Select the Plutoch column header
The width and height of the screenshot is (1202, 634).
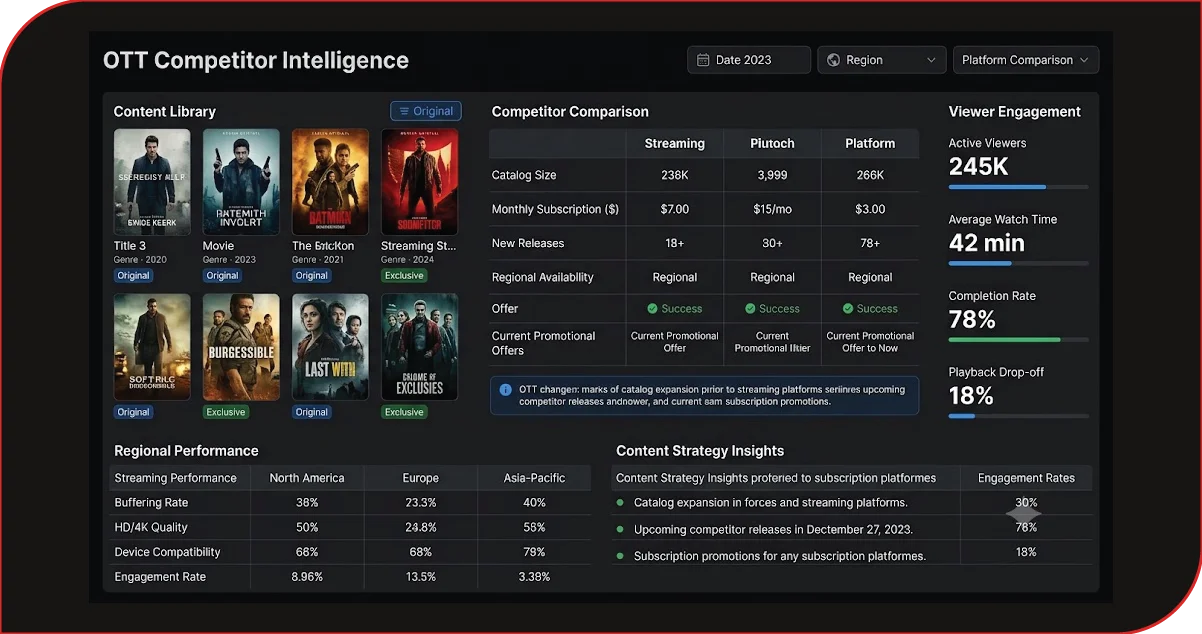(772, 143)
